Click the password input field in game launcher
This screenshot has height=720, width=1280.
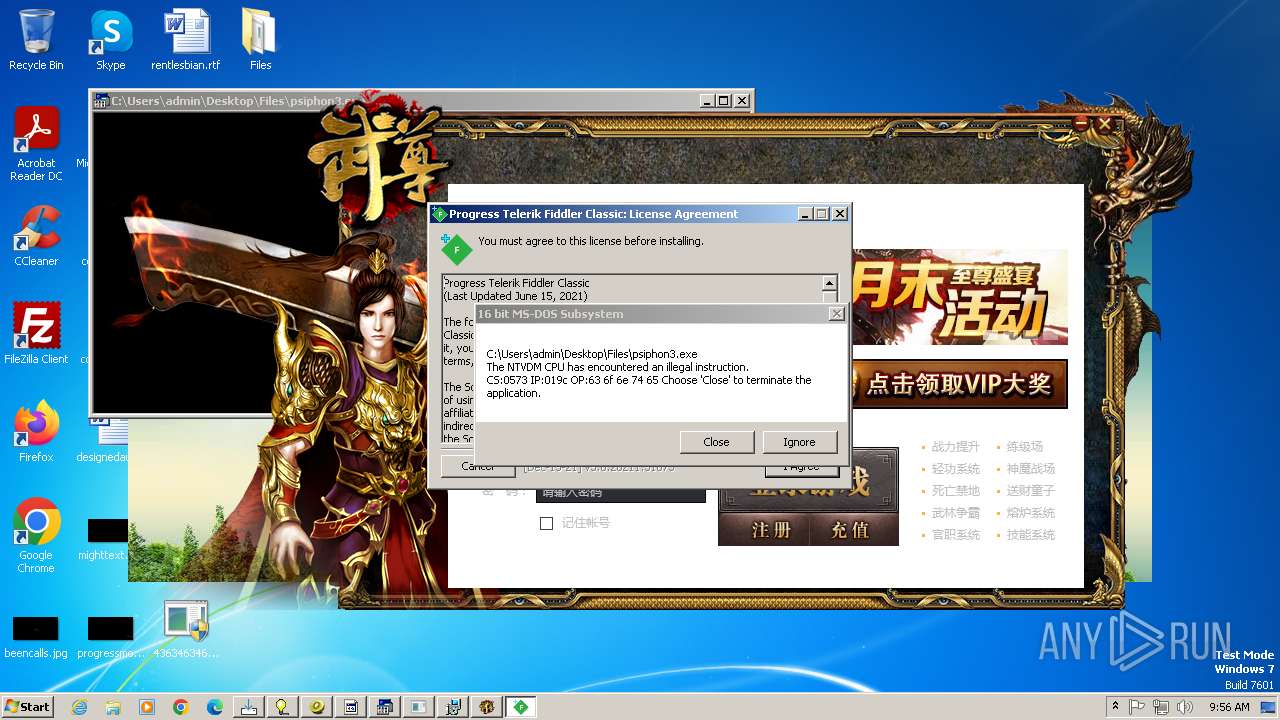click(620, 492)
